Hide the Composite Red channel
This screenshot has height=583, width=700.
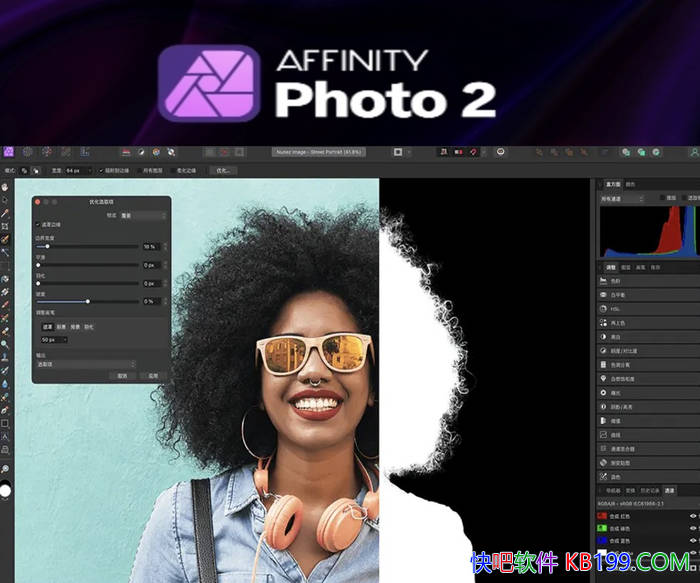693,516
